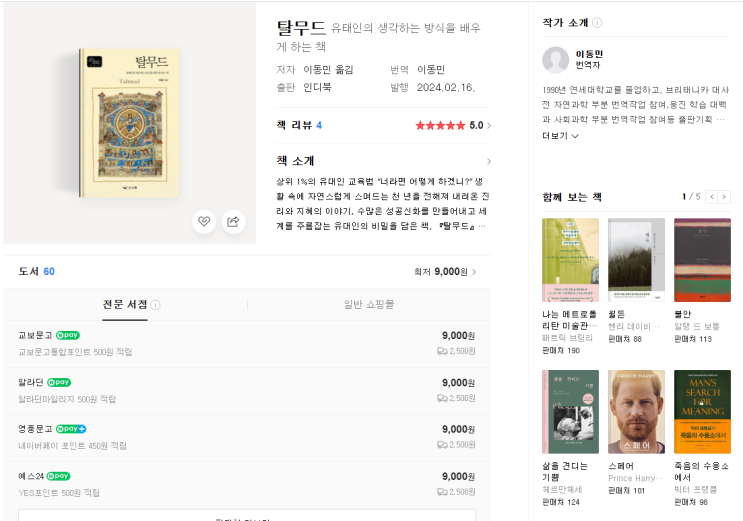Expand author bio with 더보기
This screenshot has width=743, height=521.
(x=561, y=136)
